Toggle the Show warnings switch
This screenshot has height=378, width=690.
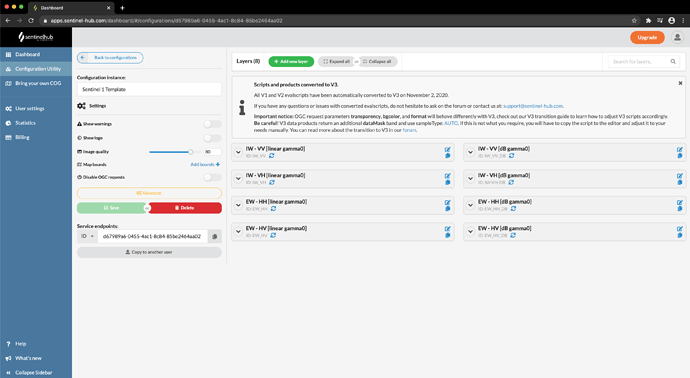click(212, 124)
